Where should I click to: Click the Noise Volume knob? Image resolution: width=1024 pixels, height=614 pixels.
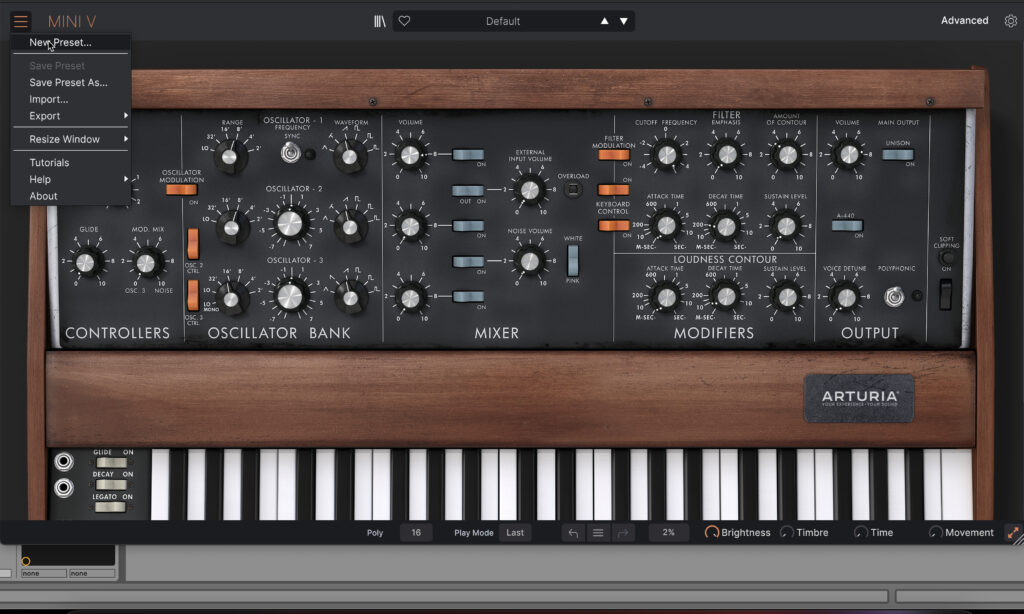tap(530, 261)
